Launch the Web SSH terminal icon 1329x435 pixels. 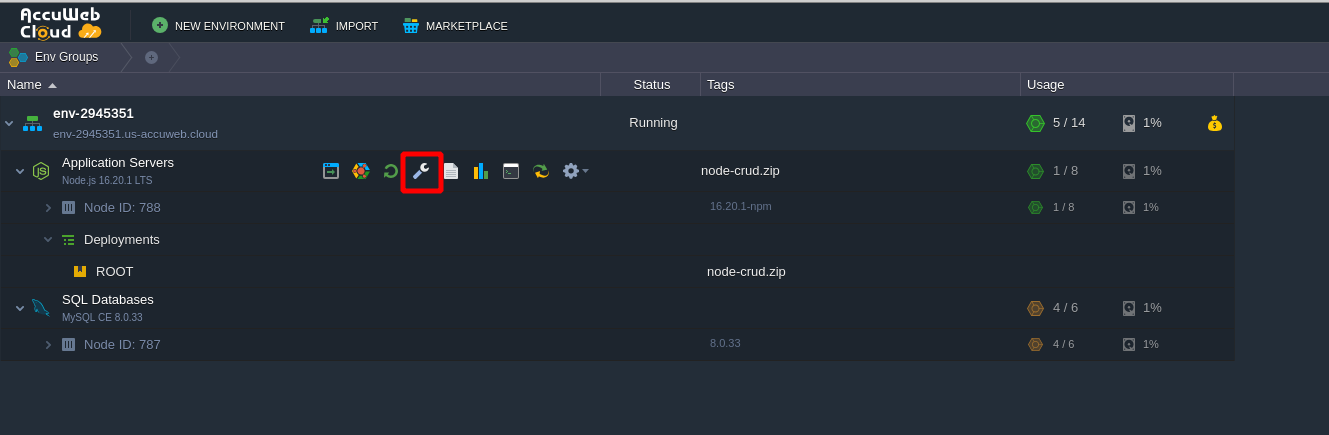click(x=511, y=171)
